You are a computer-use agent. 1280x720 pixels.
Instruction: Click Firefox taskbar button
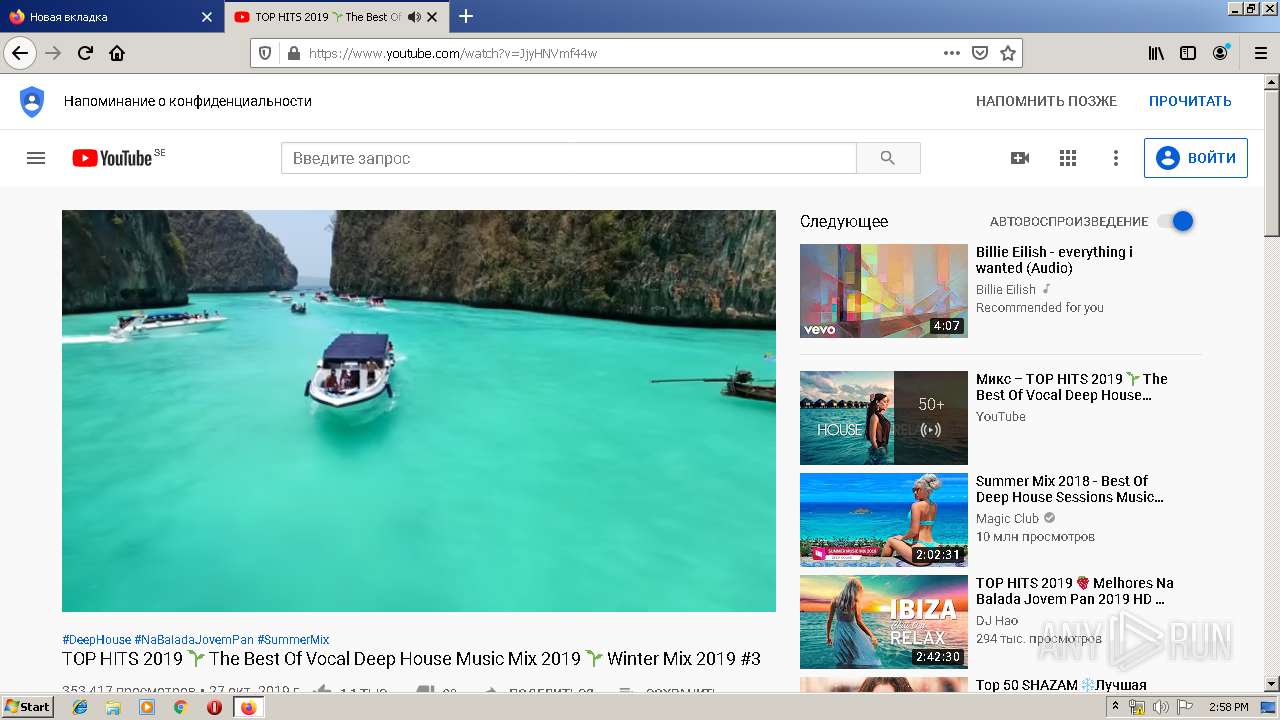(248, 707)
